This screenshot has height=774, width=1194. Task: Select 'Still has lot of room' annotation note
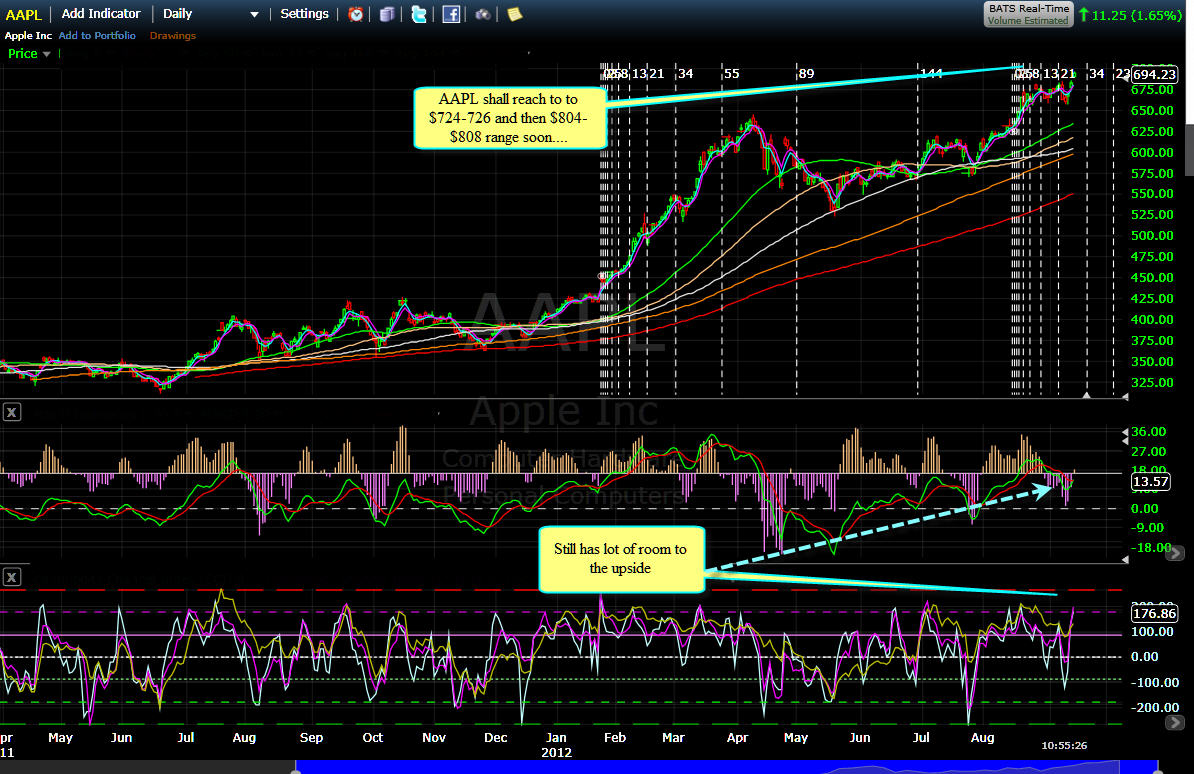click(x=621, y=559)
